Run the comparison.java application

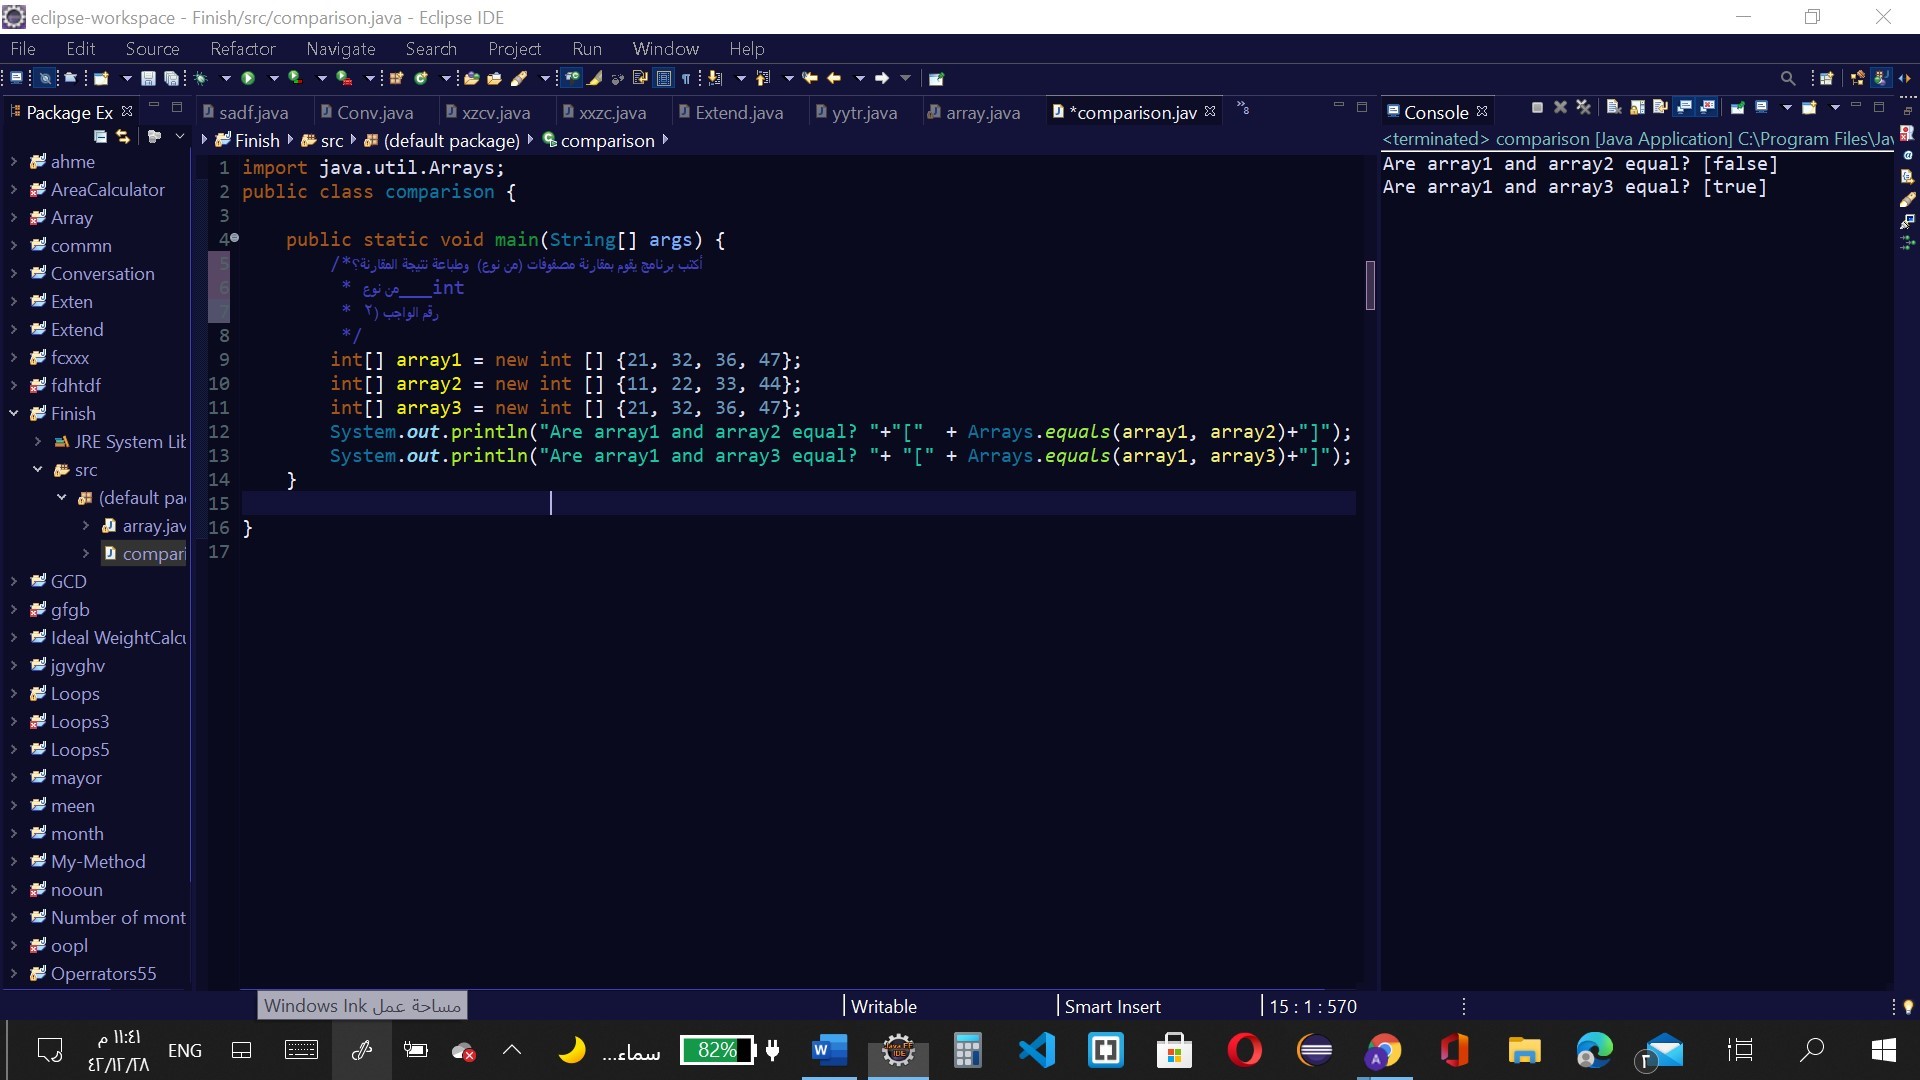(x=246, y=78)
